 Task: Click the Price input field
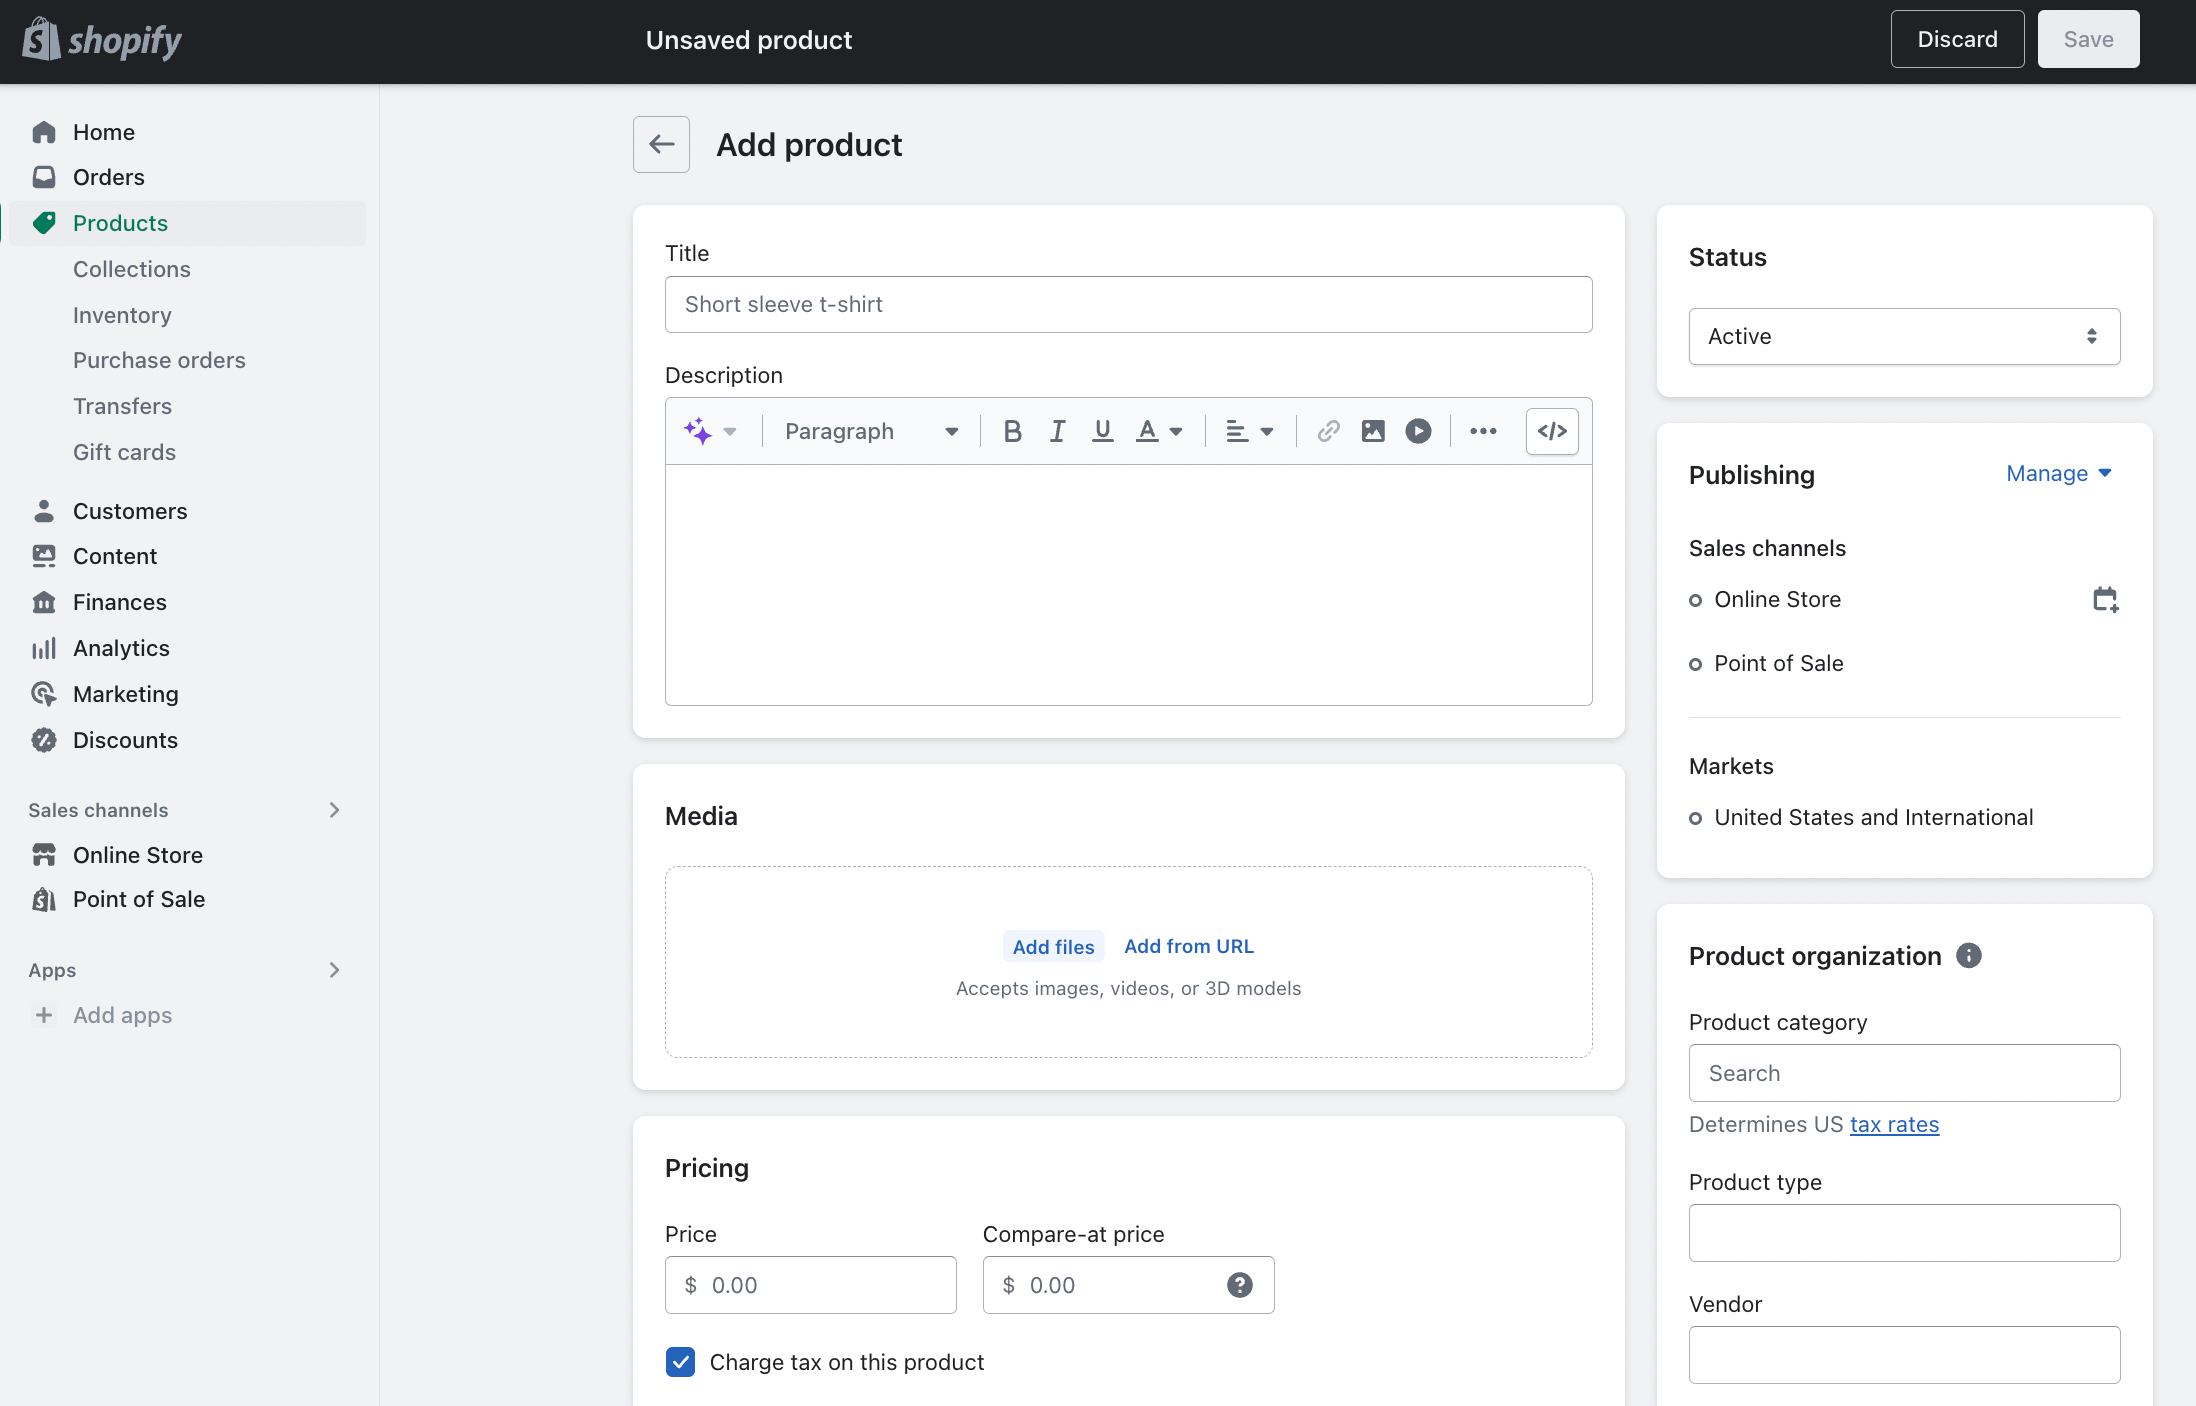tap(810, 1285)
